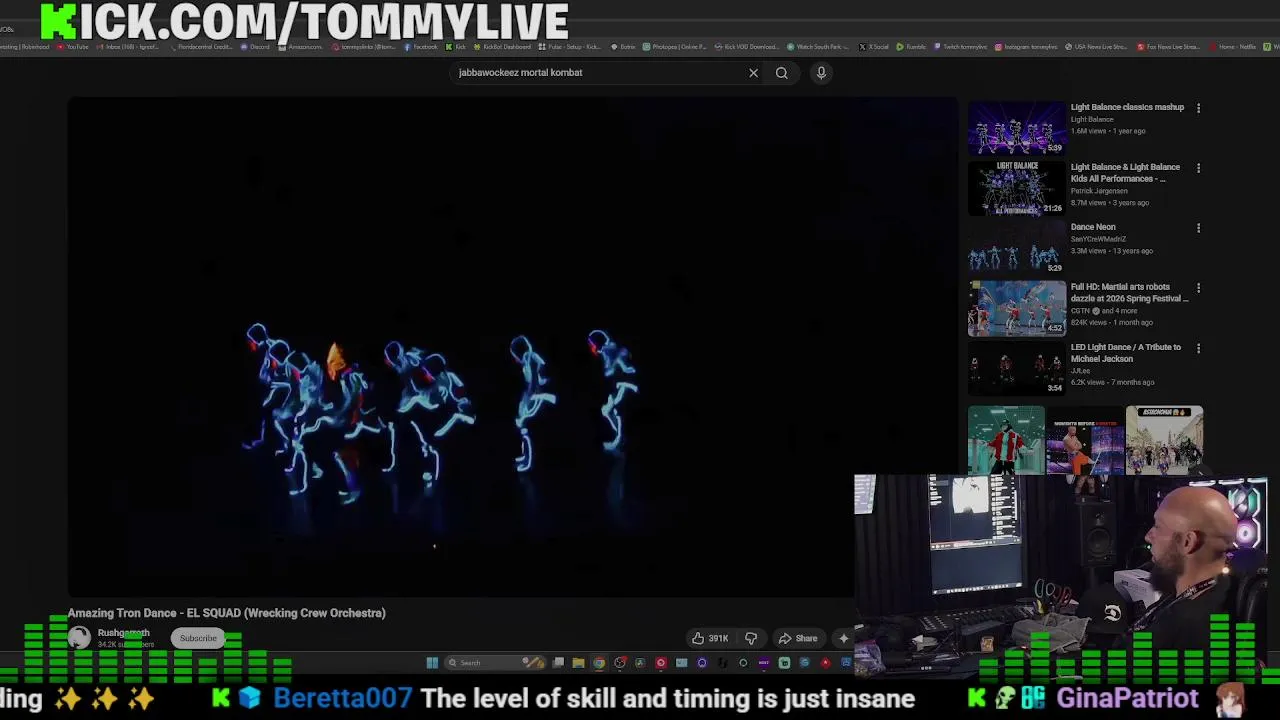Open the X Social bookmark
The width and height of the screenshot is (1280, 720).
tap(874, 47)
